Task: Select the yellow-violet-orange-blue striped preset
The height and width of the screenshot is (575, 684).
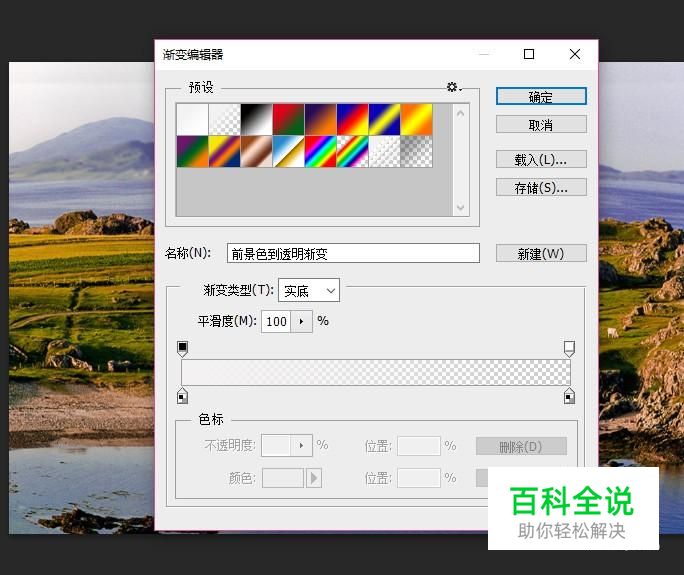Action: (x=225, y=151)
